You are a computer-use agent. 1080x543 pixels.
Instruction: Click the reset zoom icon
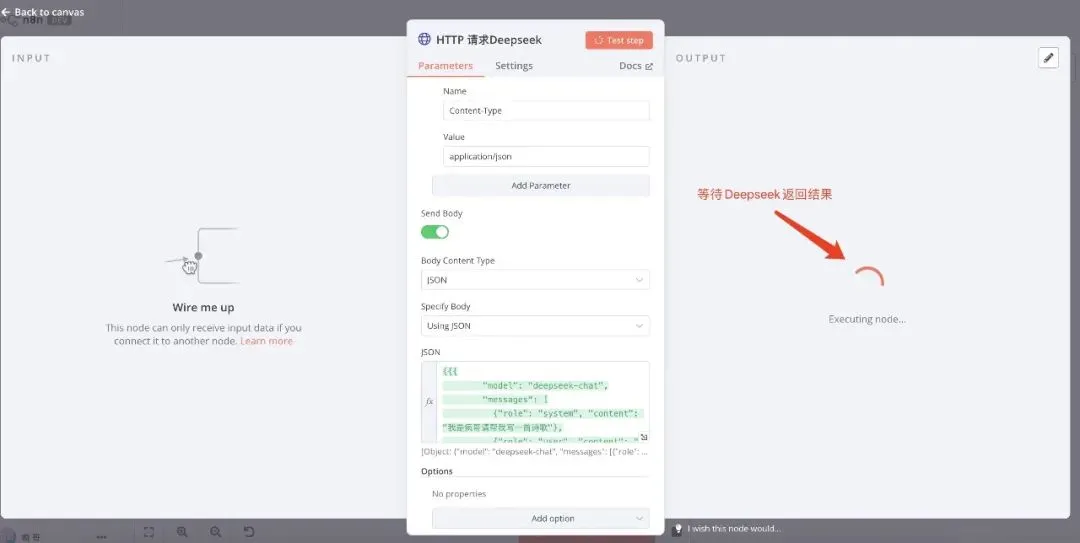[x=249, y=532]
